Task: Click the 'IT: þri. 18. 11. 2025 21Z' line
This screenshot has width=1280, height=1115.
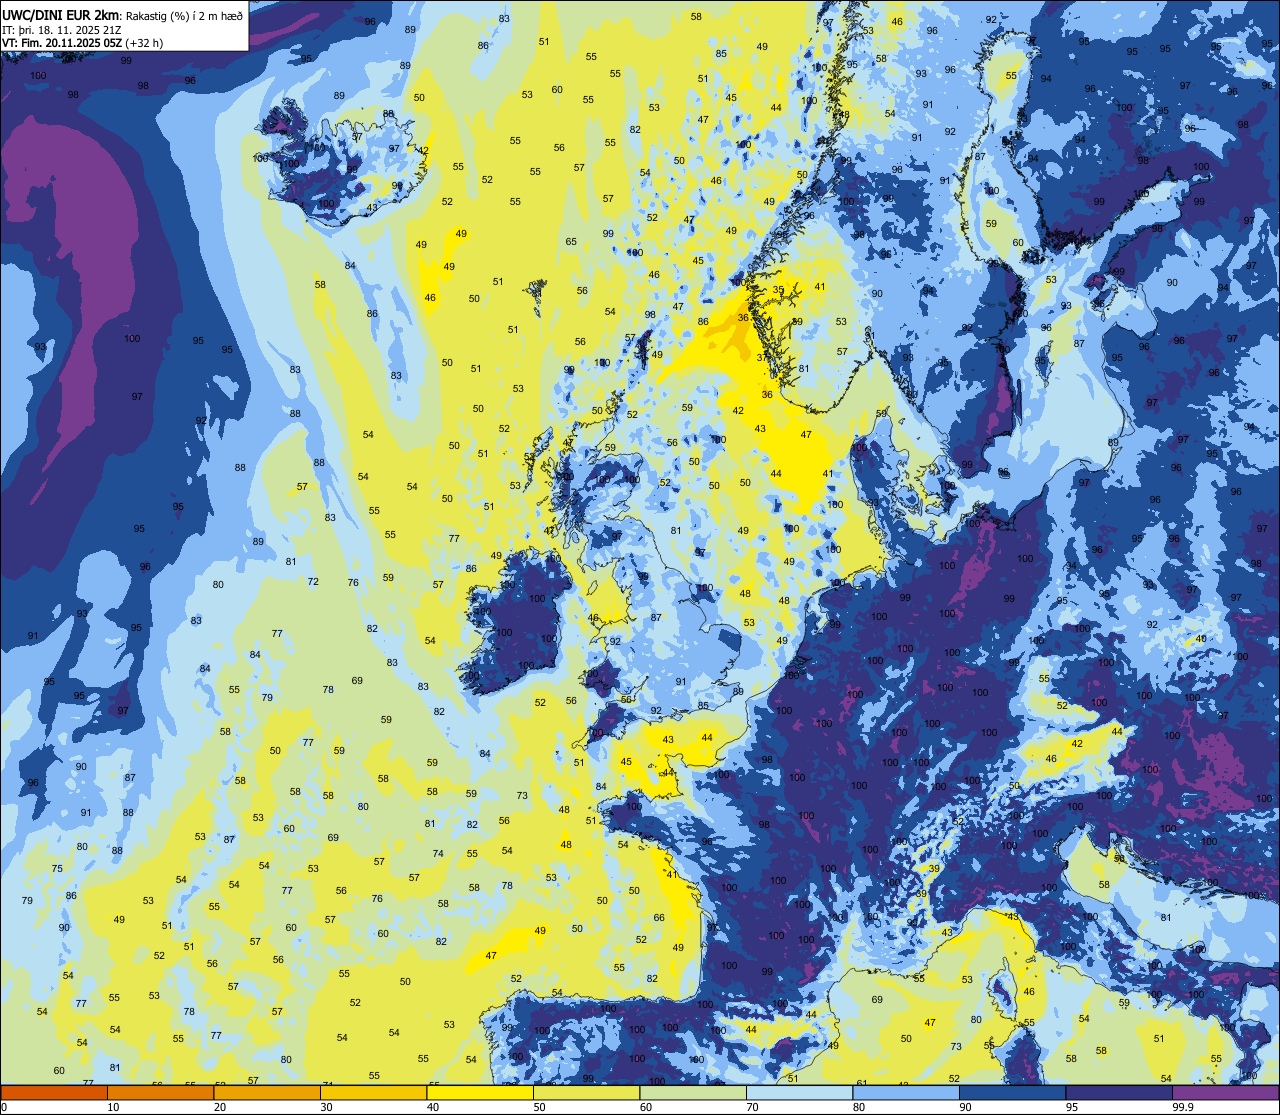Action: coord(62,29)
